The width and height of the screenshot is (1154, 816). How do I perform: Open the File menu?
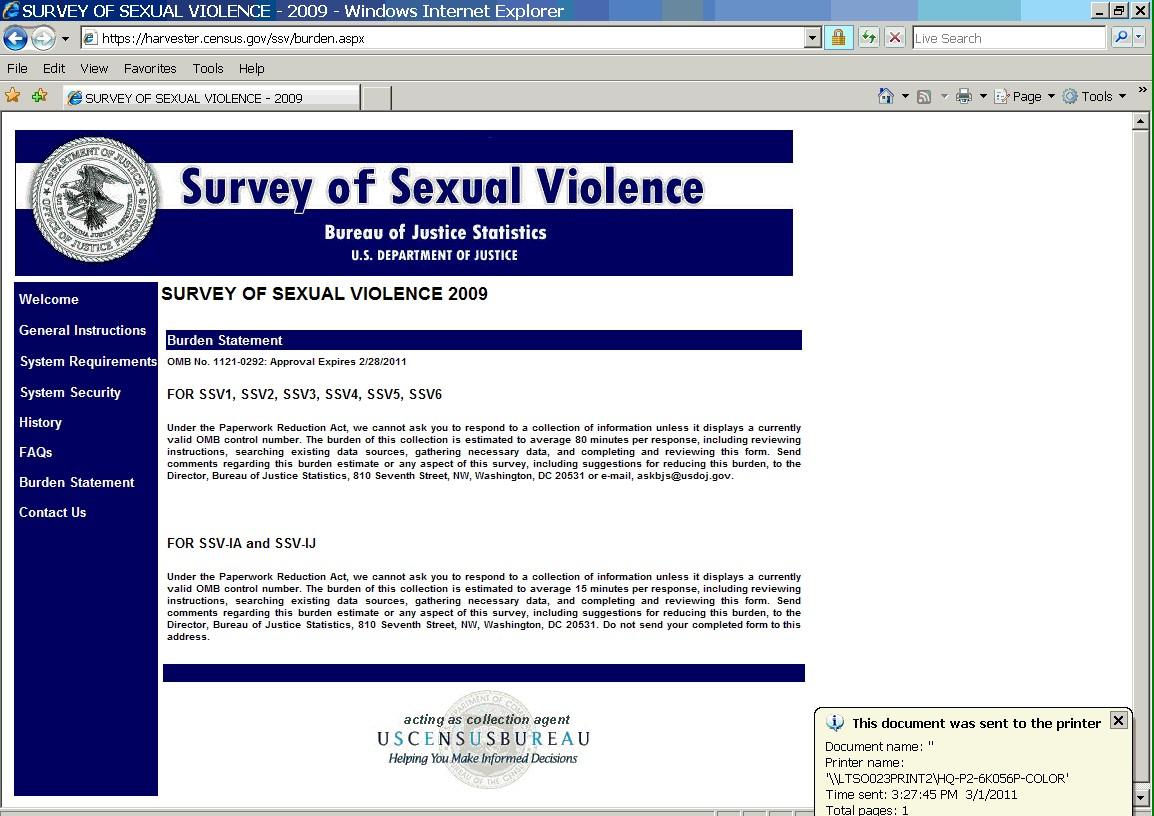coord(17,68)
